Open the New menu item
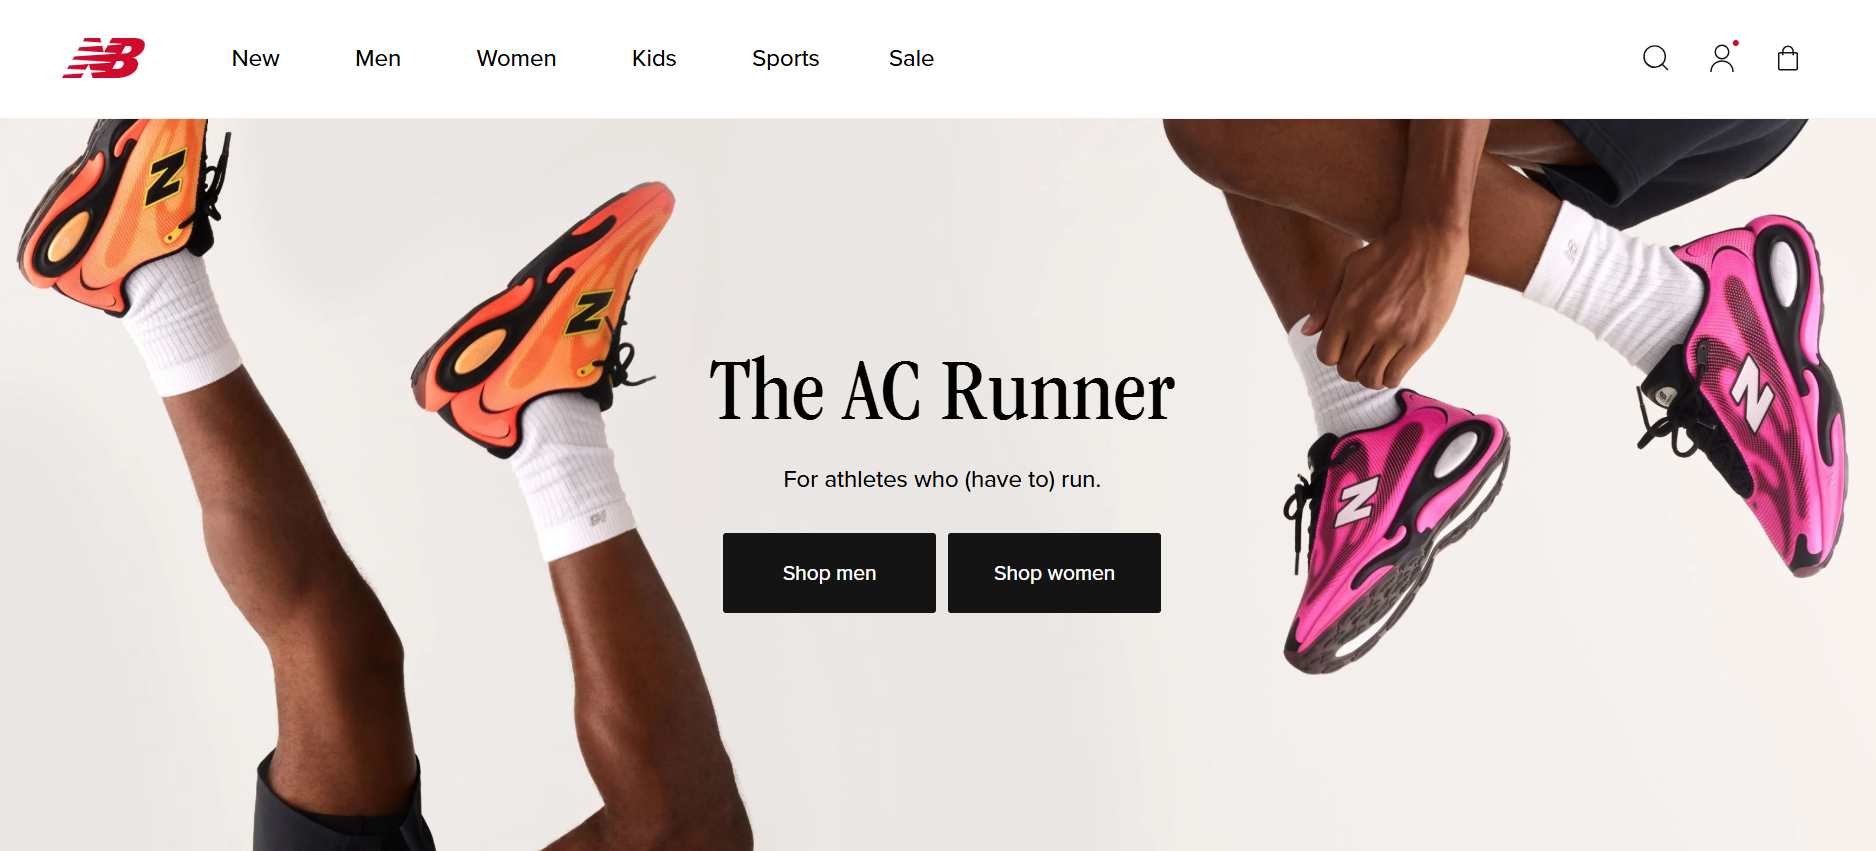This screenshot has height=851, width=1876. click(x=256, y=58)
